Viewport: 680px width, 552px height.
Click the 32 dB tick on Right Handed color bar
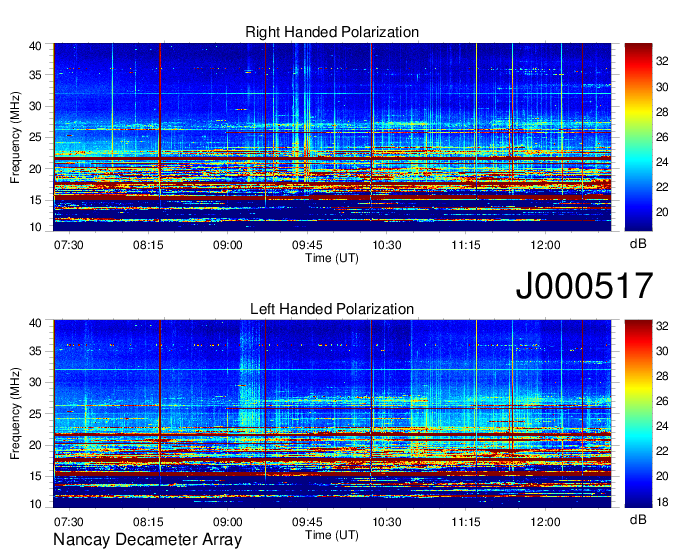[x=662, y=62]
